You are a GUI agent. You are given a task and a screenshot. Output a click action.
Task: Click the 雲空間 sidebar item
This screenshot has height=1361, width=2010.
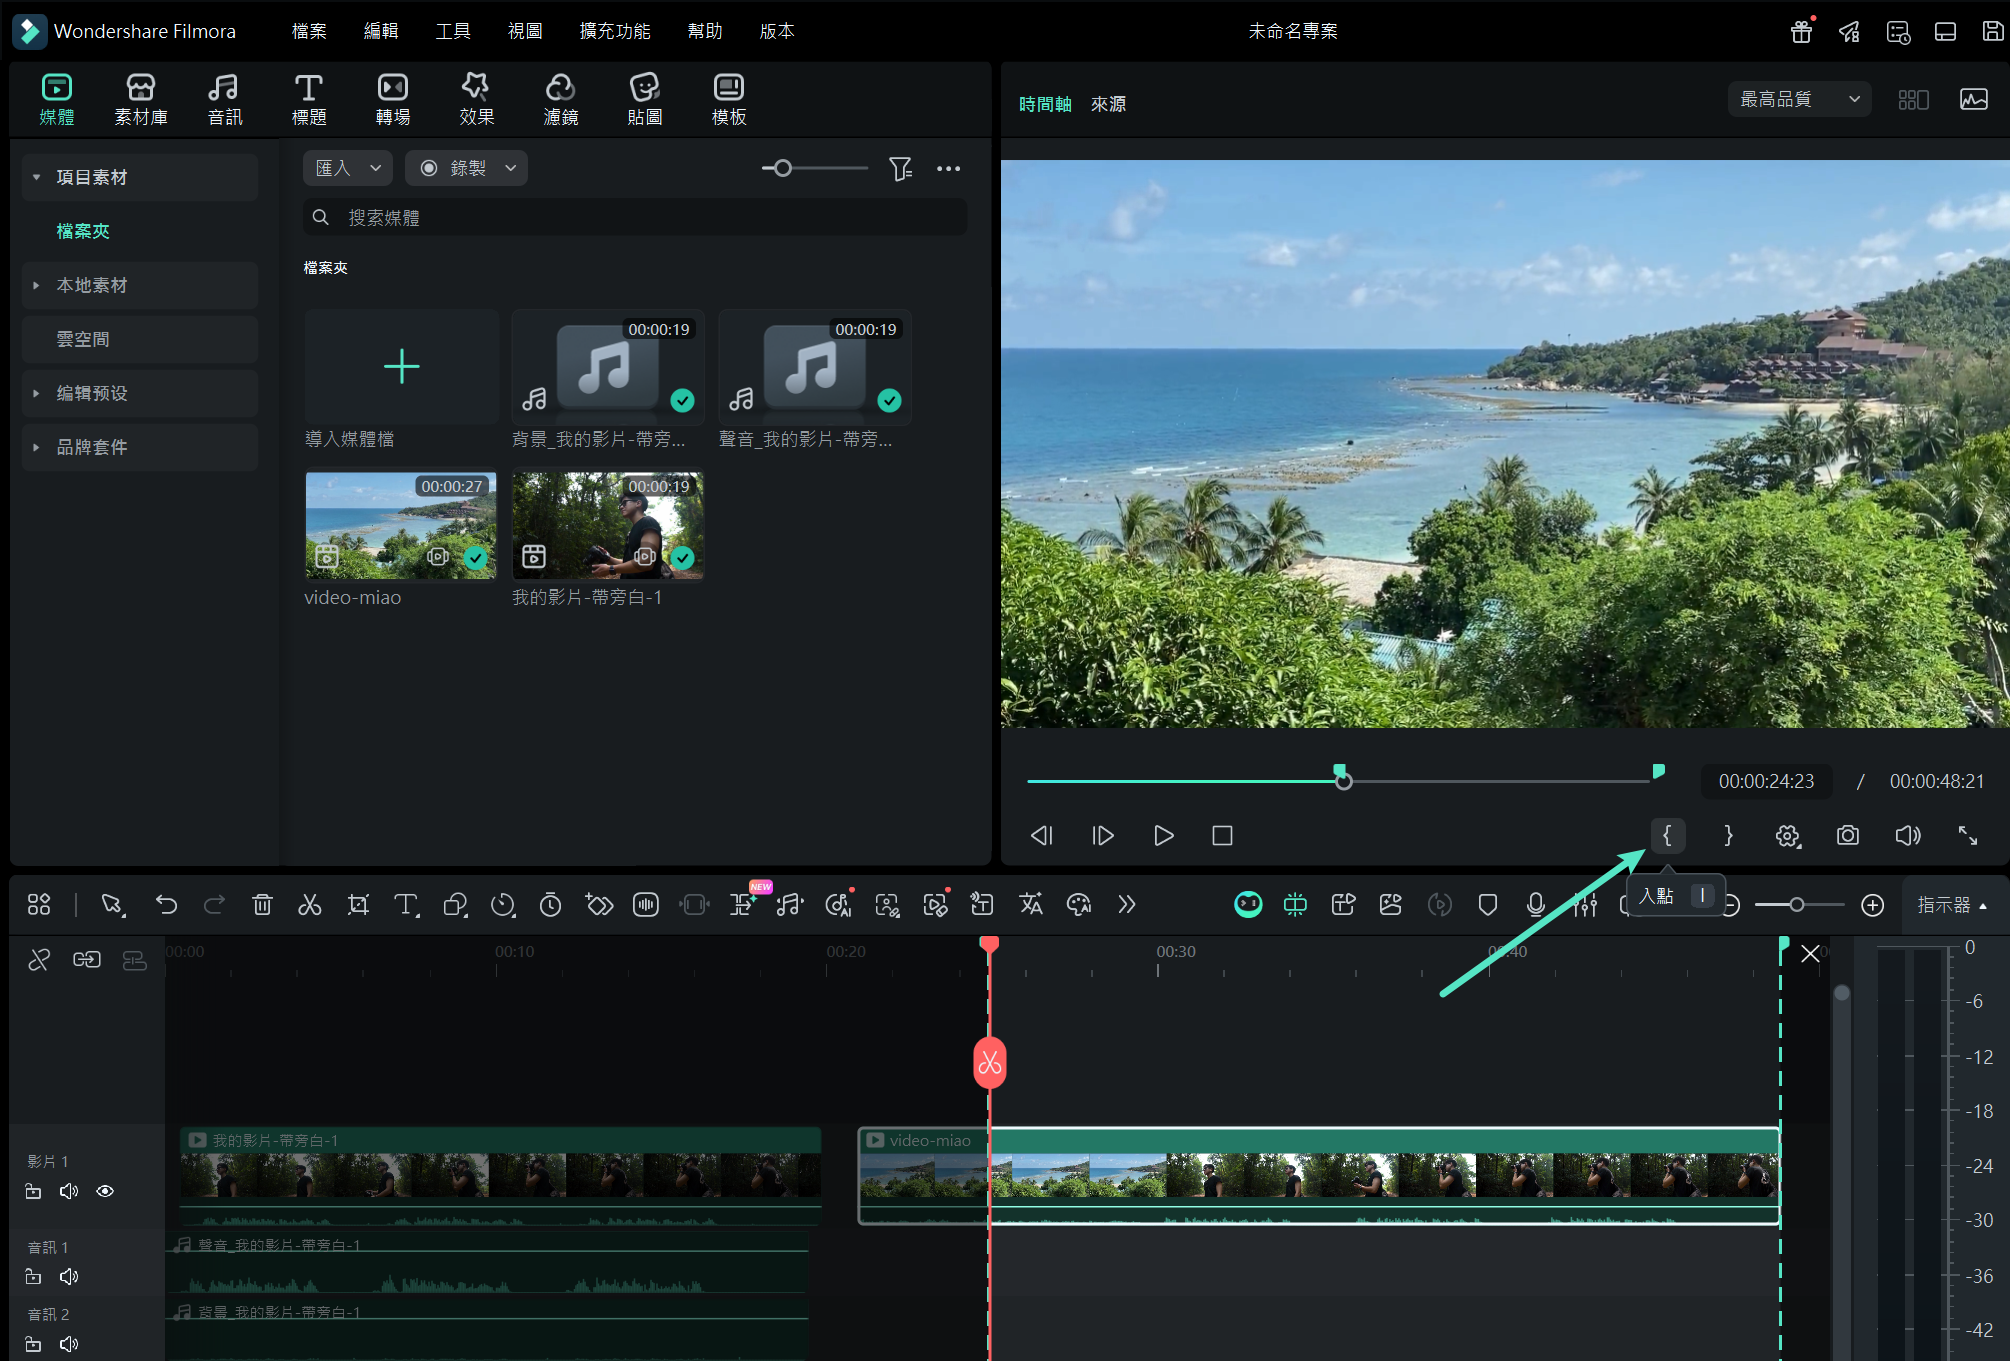[84, 339]
